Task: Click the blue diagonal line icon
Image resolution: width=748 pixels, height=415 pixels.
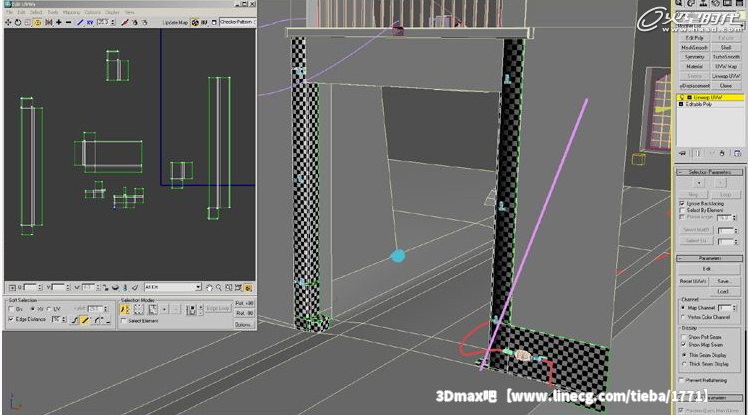Action: pos(80,22)
